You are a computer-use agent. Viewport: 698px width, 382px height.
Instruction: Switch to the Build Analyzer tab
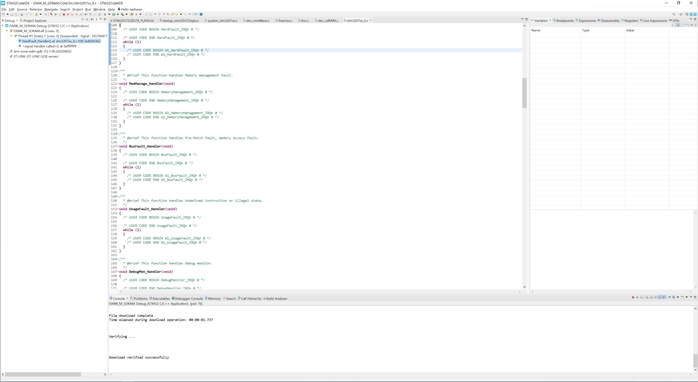tap(276, 298)
